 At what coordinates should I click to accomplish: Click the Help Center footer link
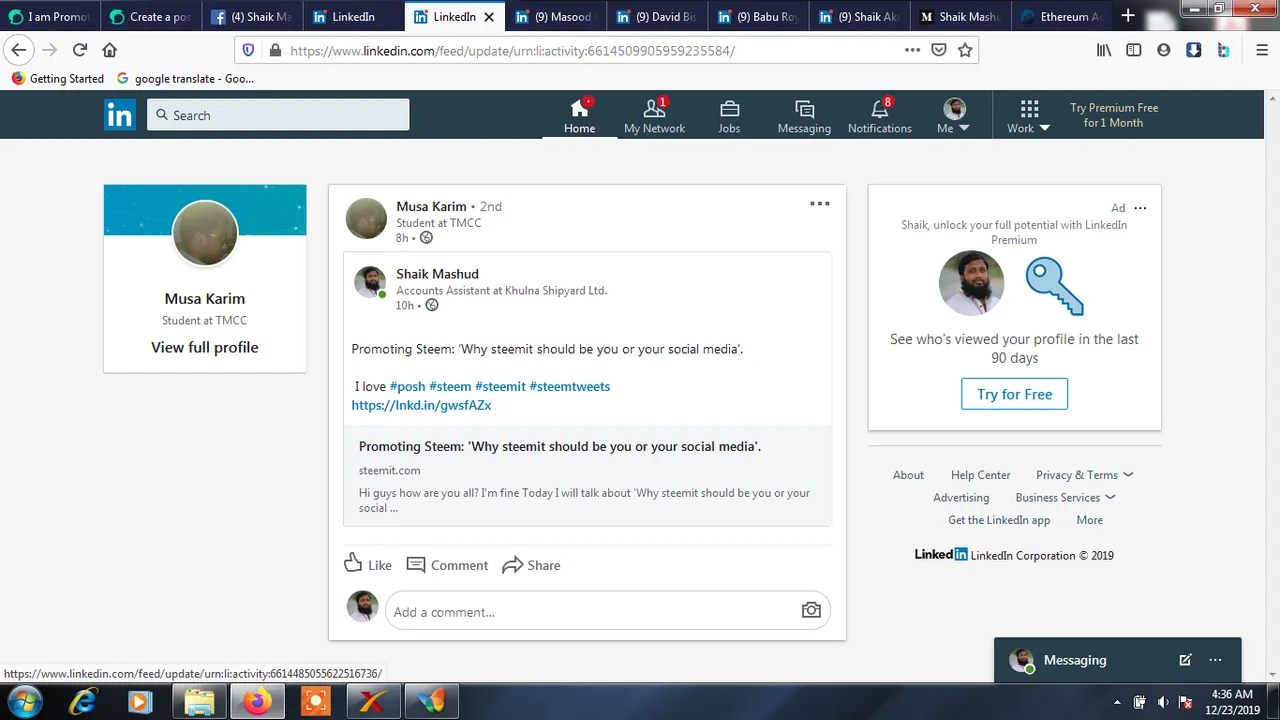pos(980,475)
